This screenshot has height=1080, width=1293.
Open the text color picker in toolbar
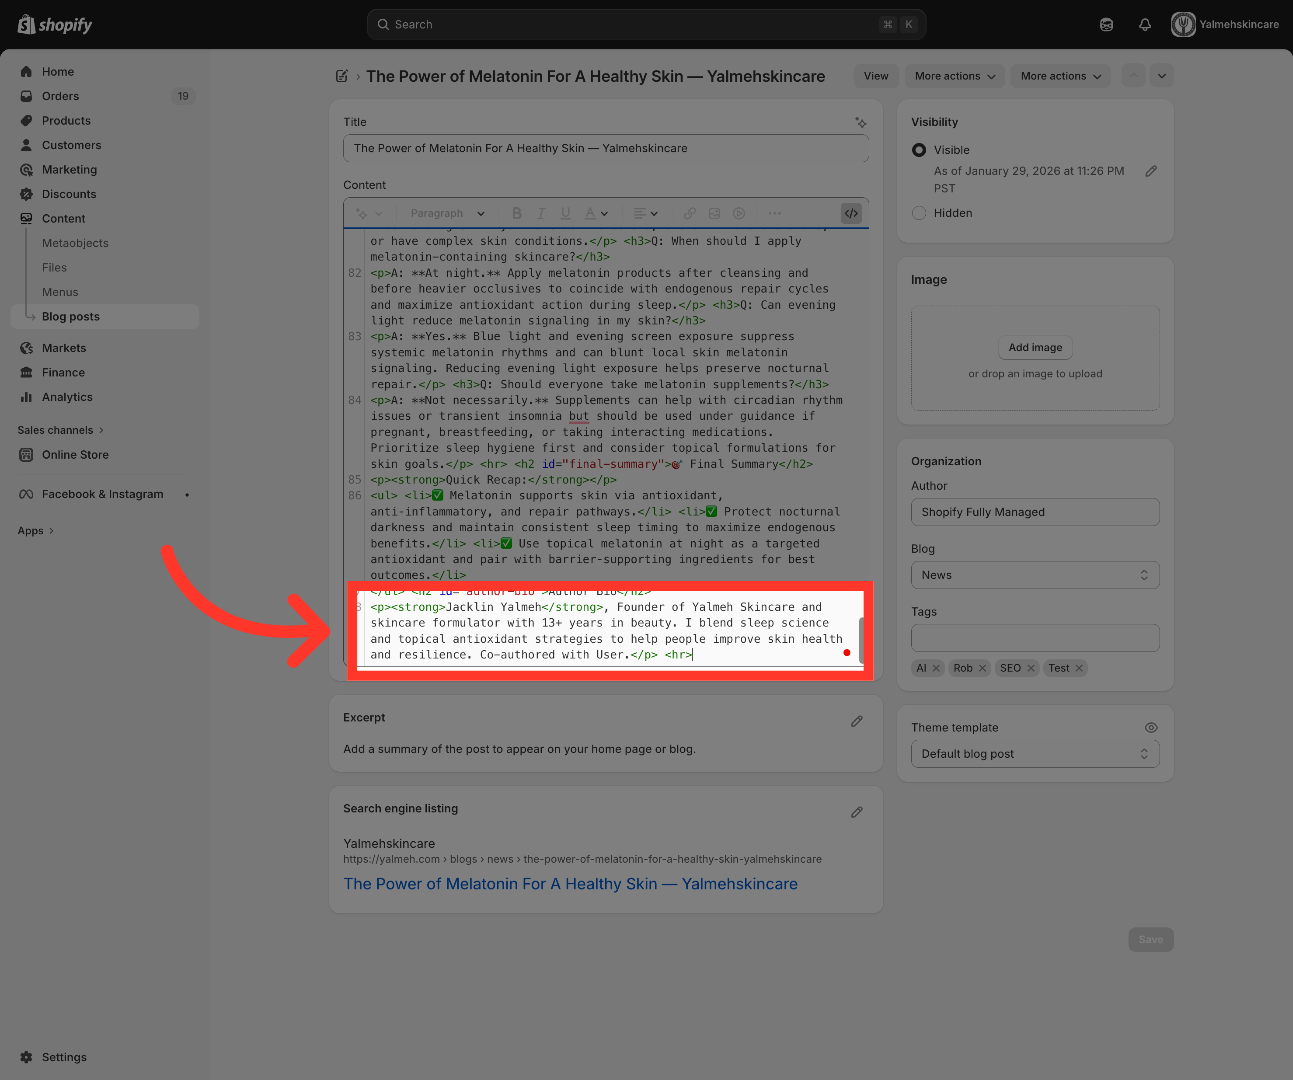tap(595, 213)
